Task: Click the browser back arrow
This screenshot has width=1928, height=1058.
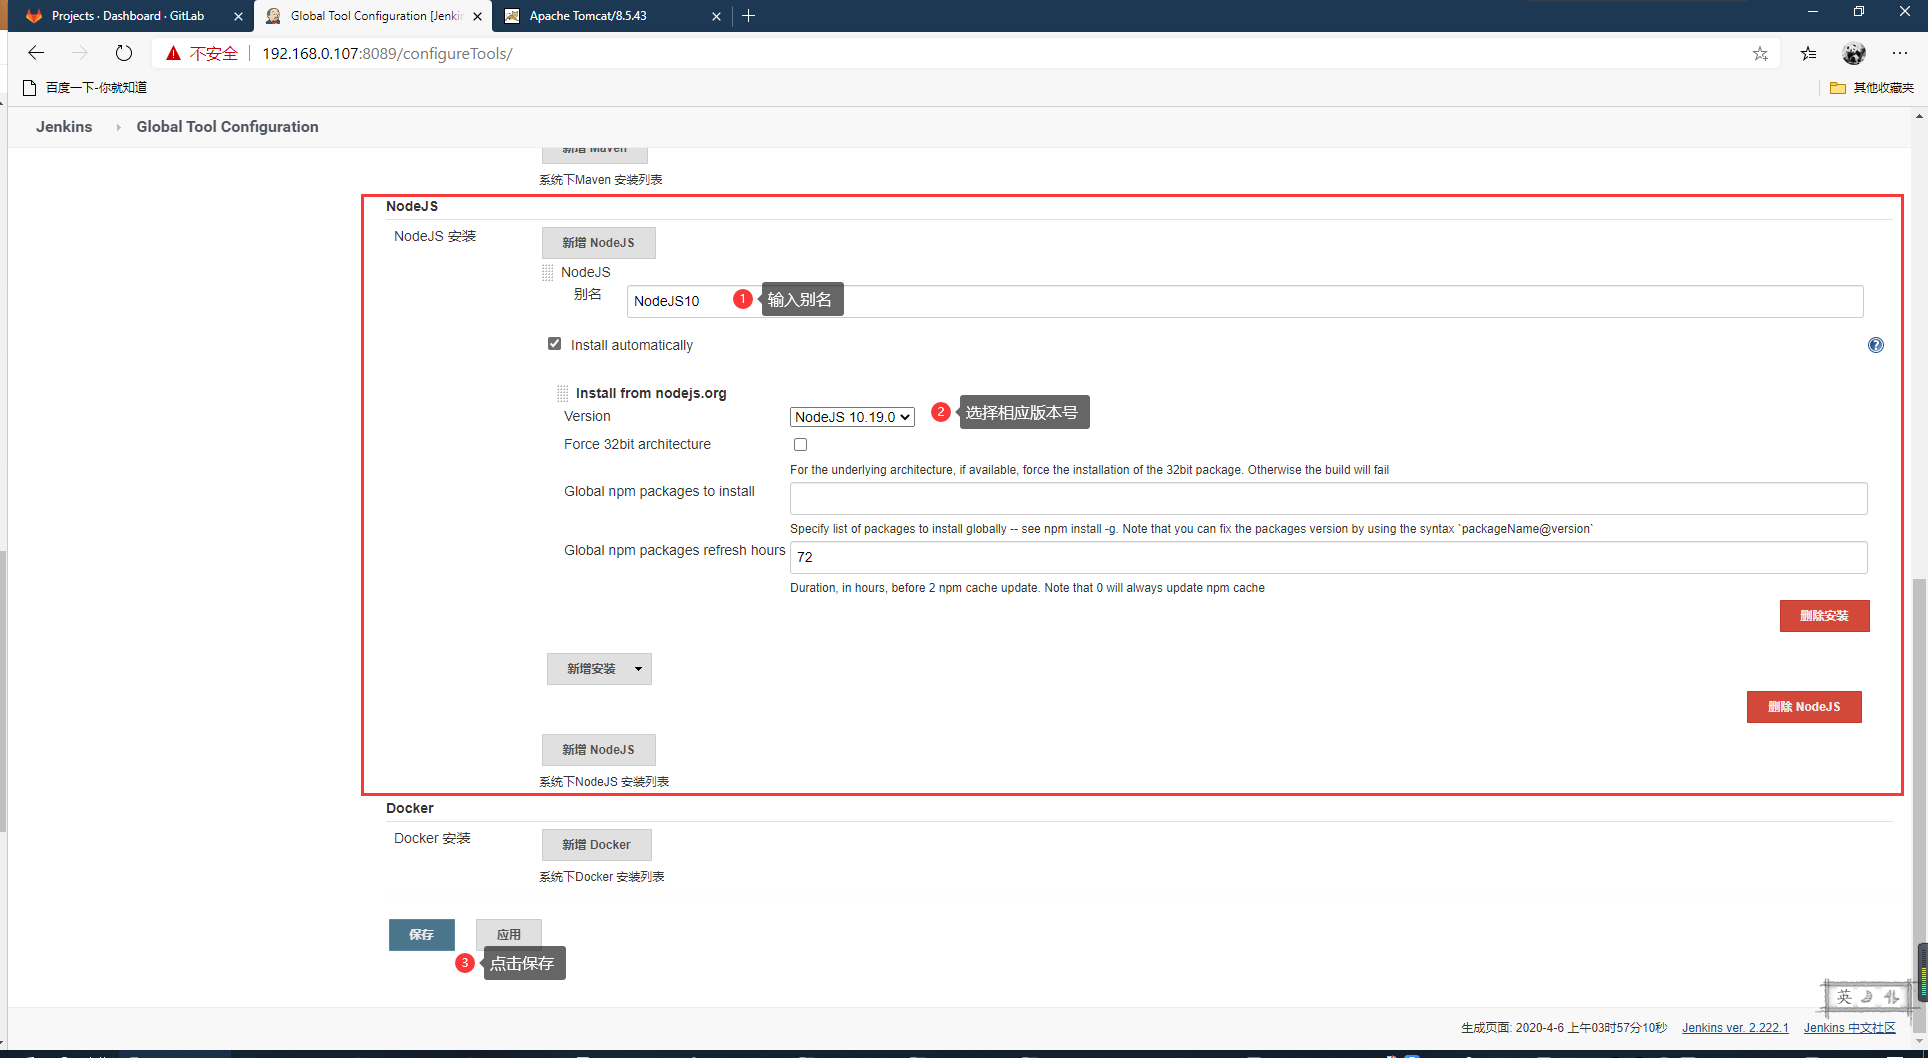Action: coord(36,53)
